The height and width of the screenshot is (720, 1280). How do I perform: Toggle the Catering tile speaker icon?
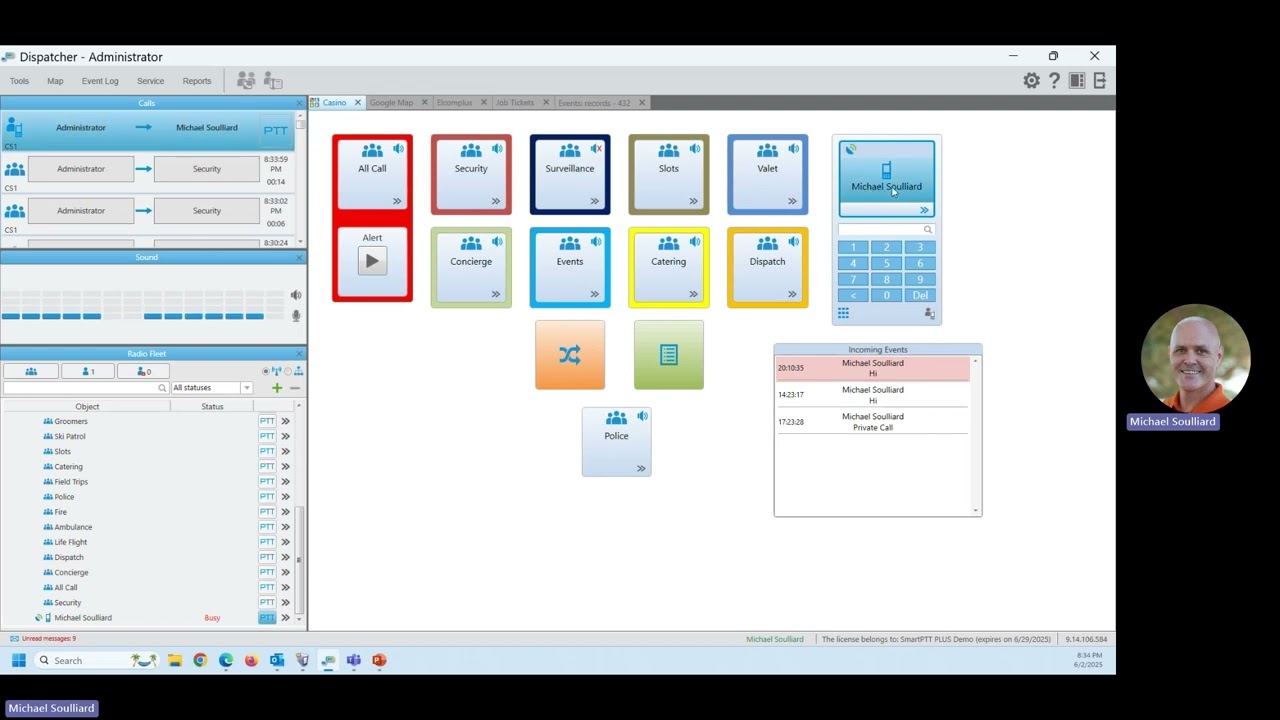pyautogui.click(x=695, y=242)
